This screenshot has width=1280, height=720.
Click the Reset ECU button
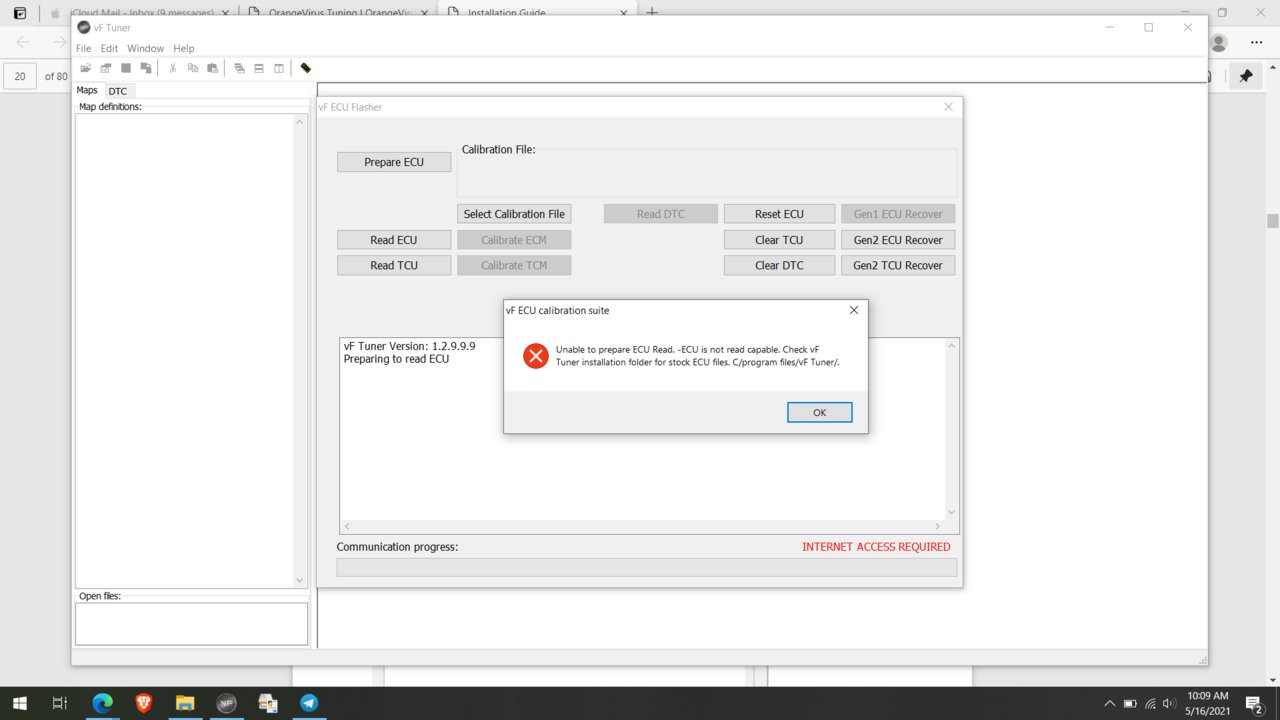[x=779, y=214]
